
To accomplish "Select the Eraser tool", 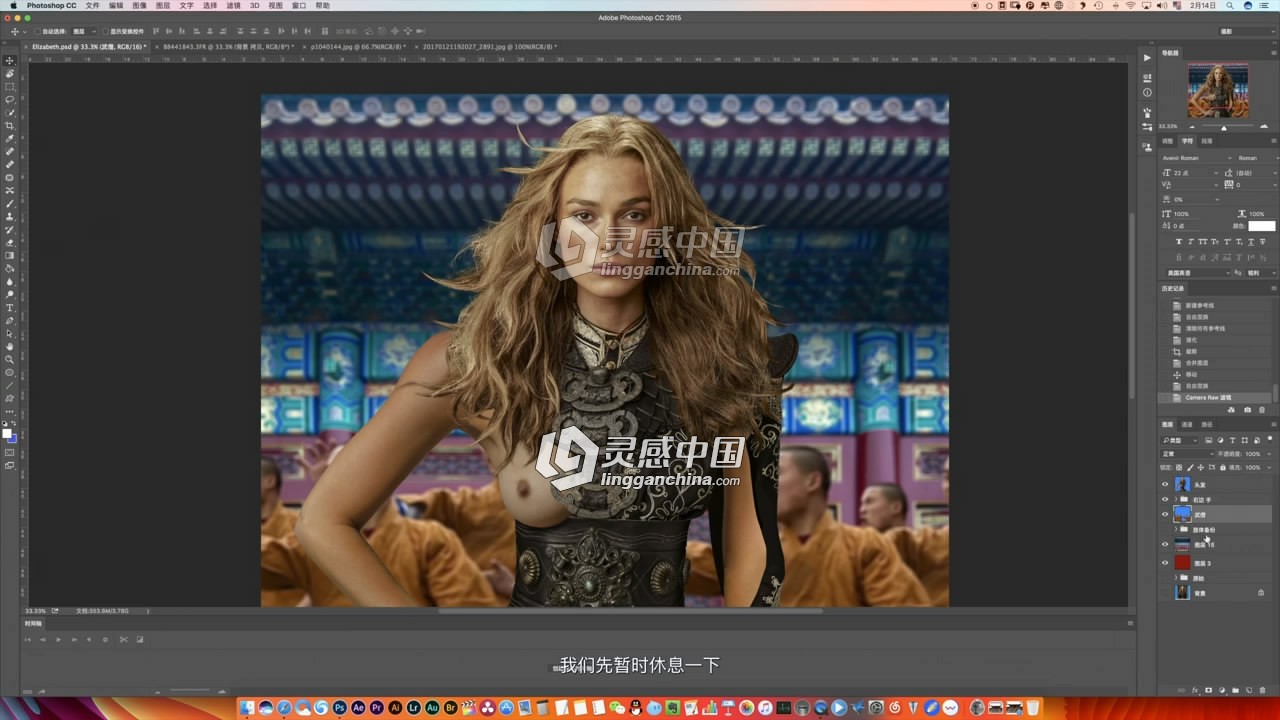I will point(9,242).
